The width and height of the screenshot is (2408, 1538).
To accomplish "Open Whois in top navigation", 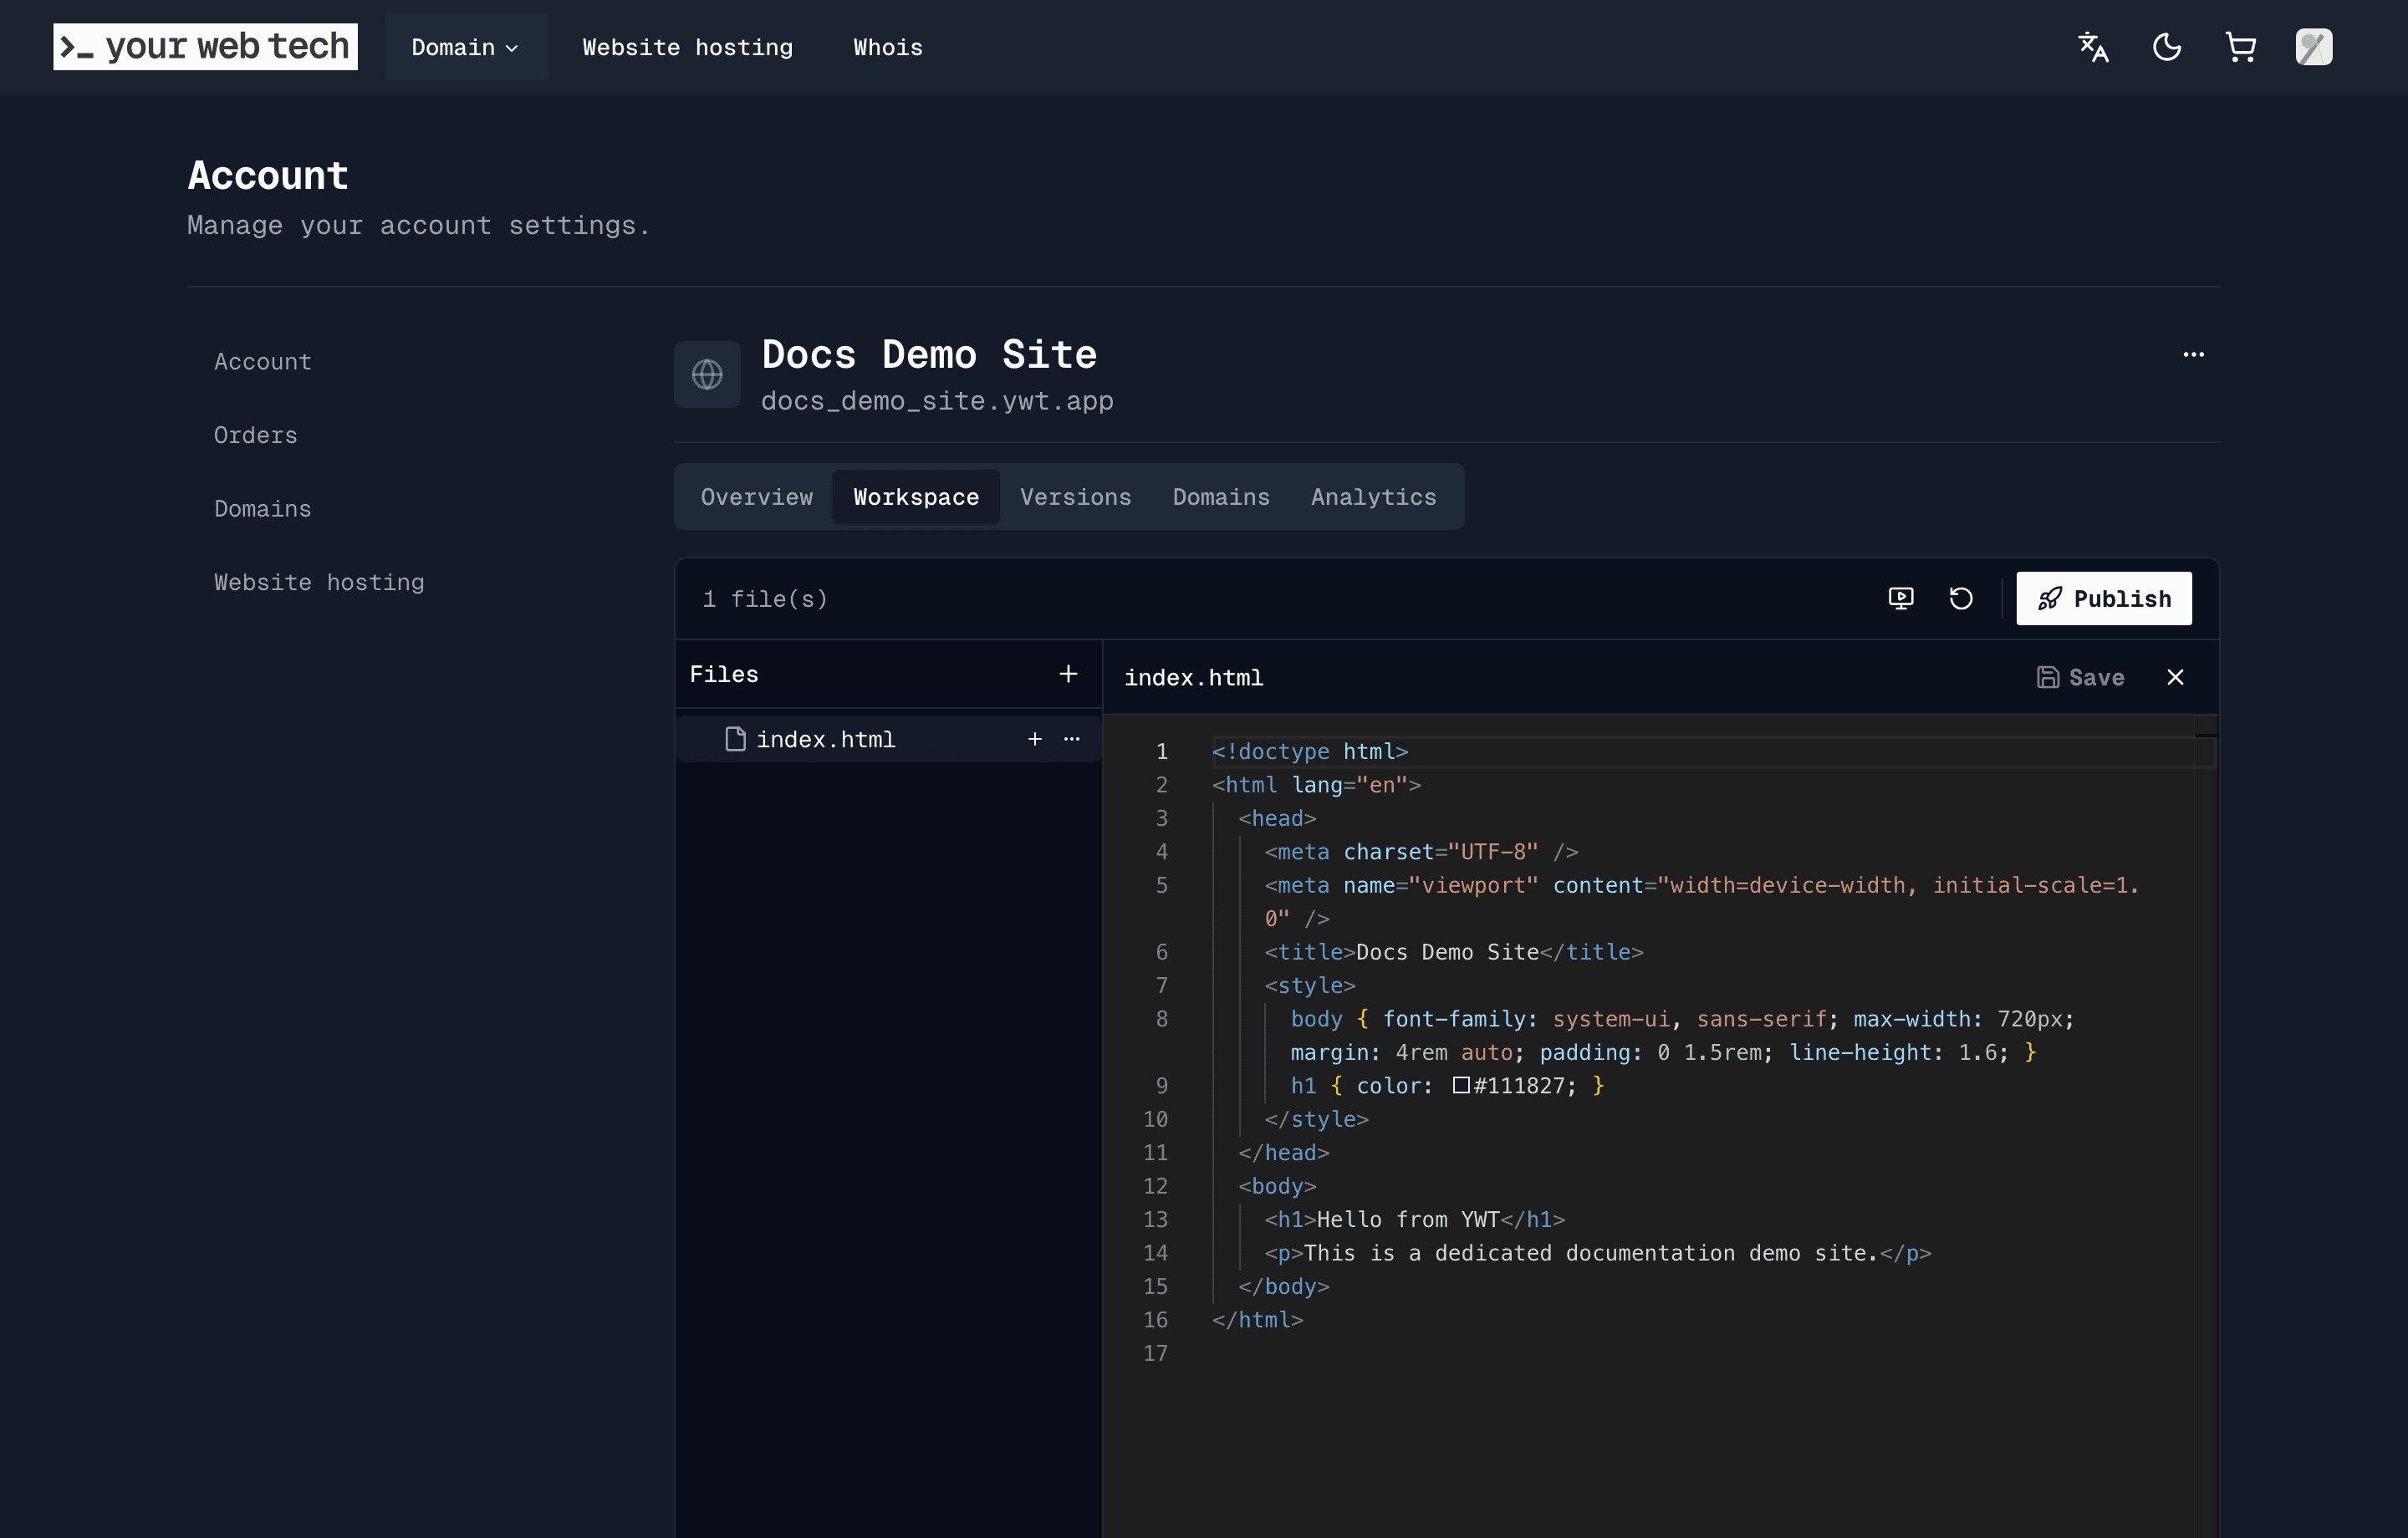I will click(x=888, y=47).
